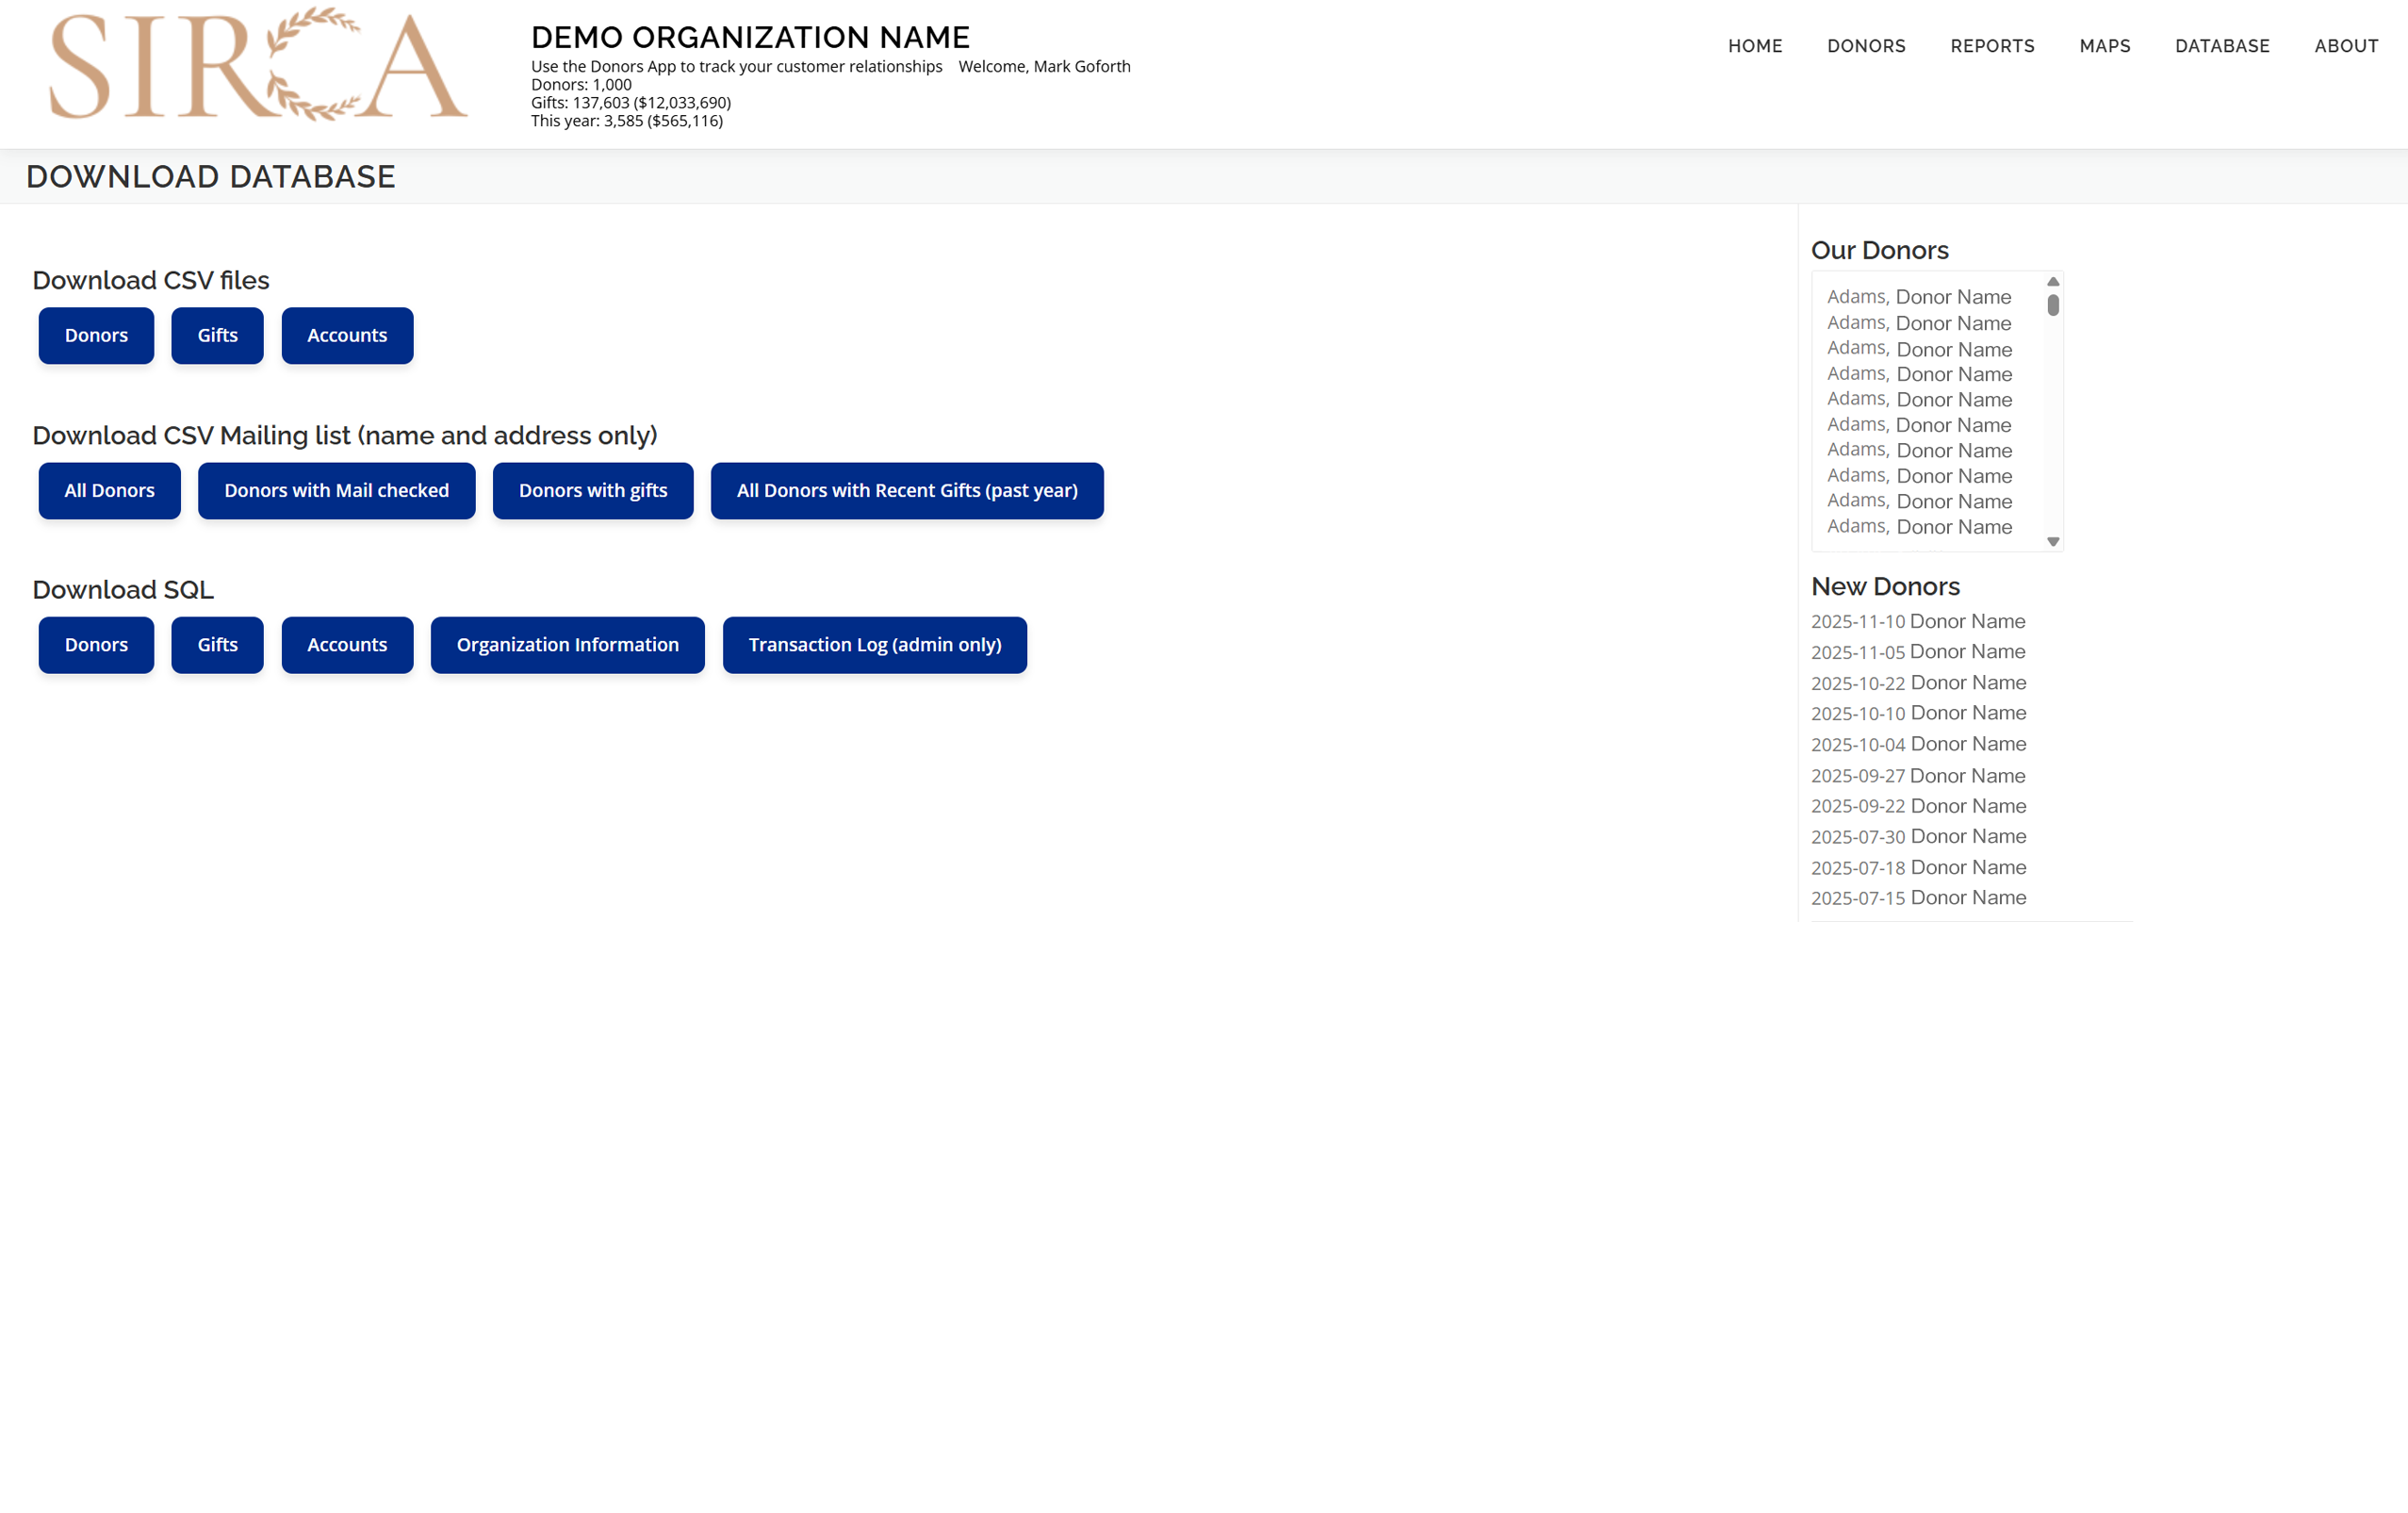Screen dimensions: 2408x1513
Task: Open the HOME menu item
Action: click(1754, 46)
